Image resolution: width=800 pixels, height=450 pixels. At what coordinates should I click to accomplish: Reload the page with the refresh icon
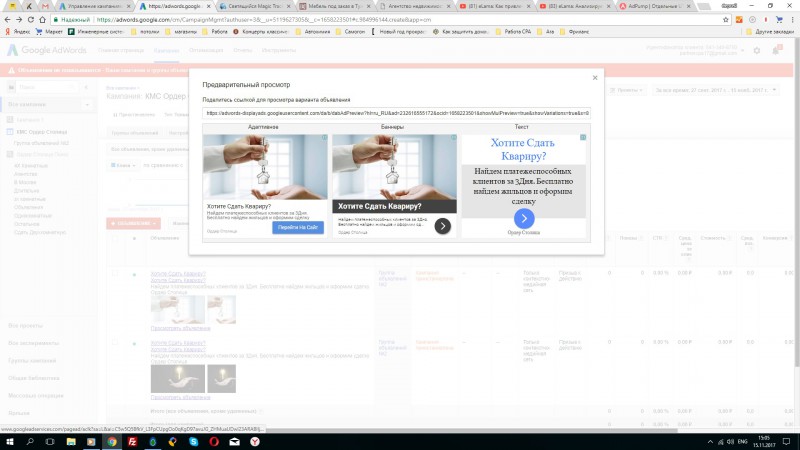[x=31, y=19]
